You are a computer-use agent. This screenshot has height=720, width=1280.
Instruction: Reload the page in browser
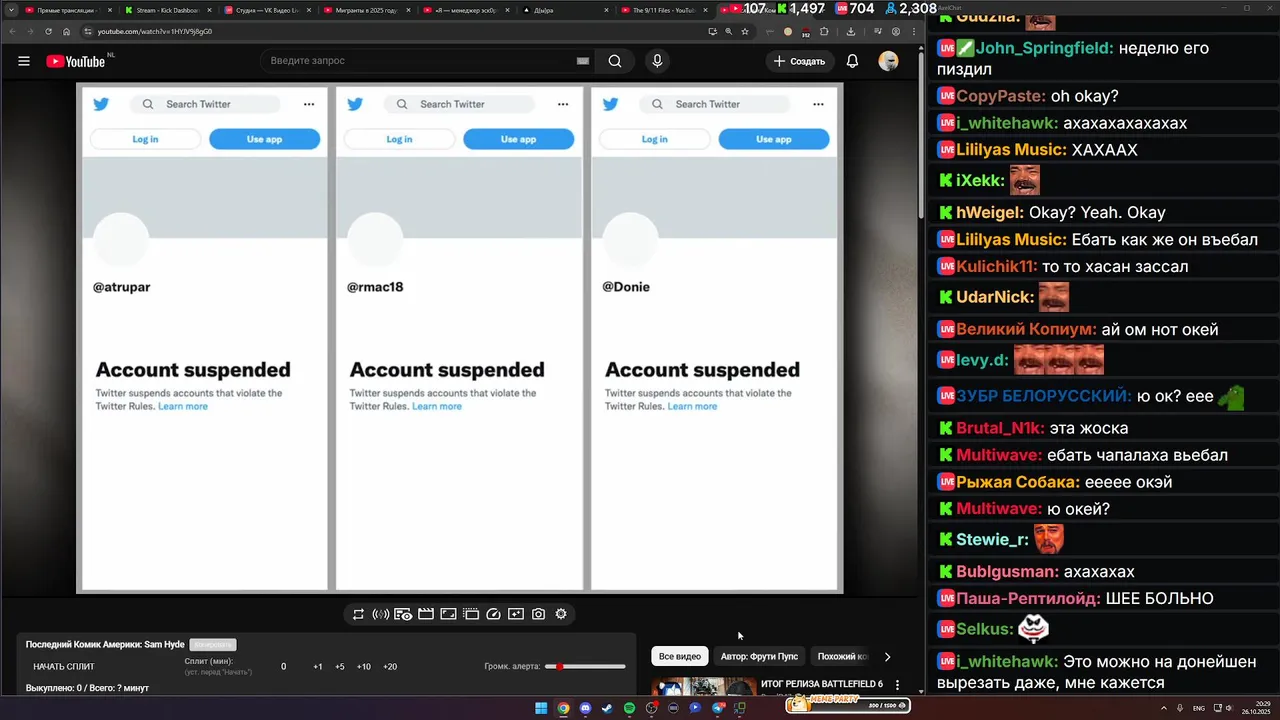click(x=48, y=31)
